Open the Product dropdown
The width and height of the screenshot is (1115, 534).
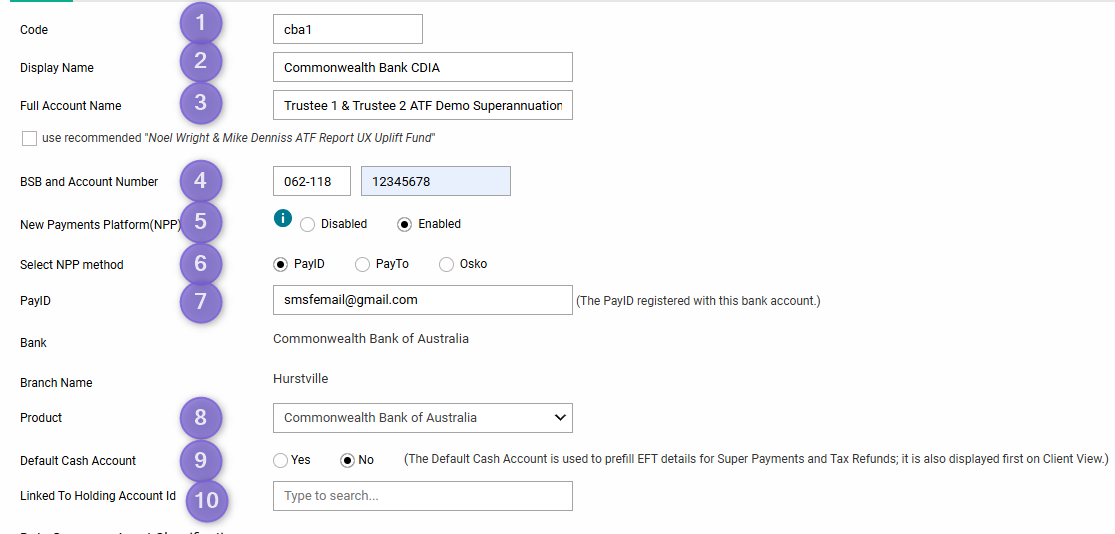coord(422,417)
